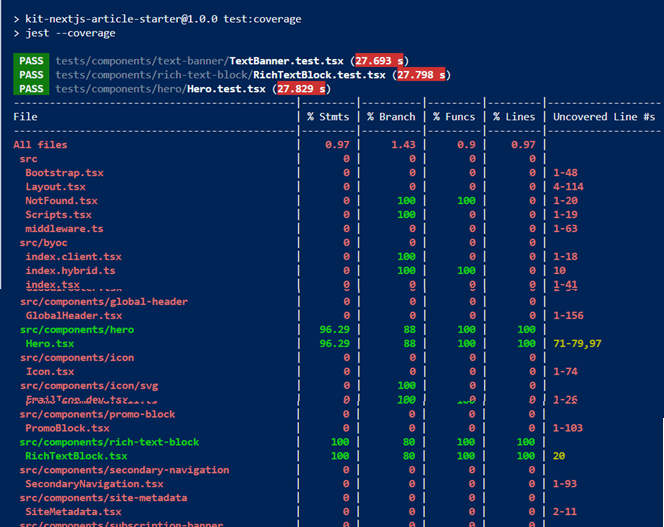Click the GlobalHeader.tsx file entry

(73, 316)
